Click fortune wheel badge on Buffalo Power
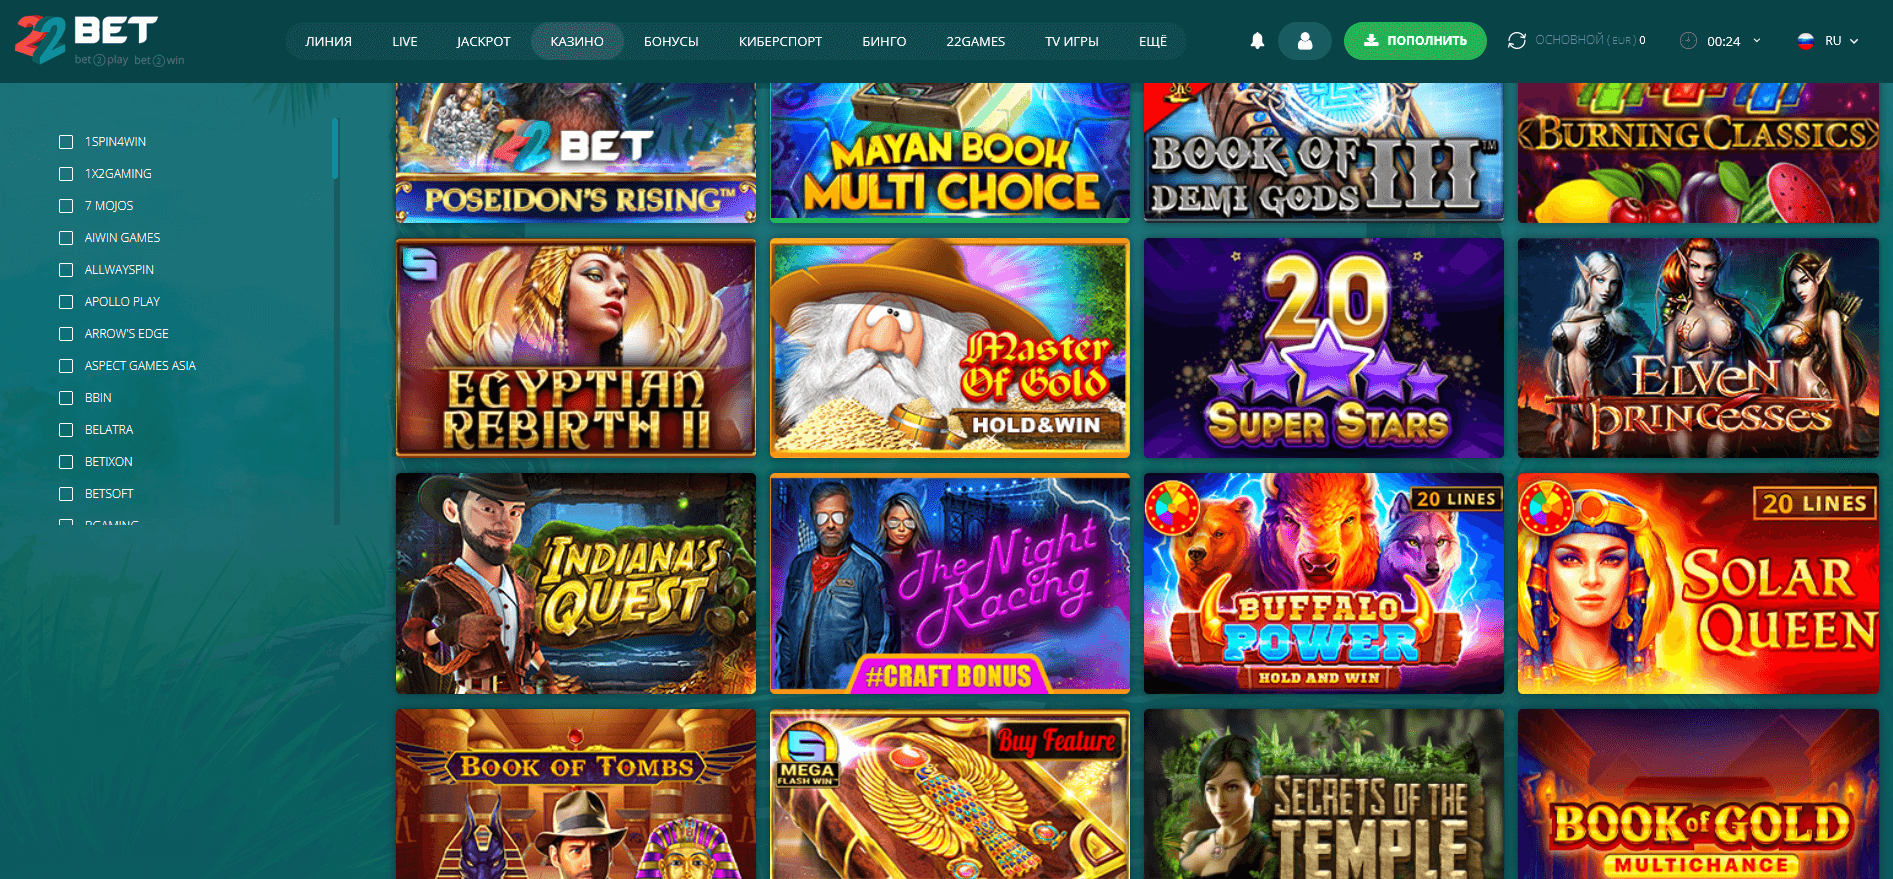 (x=1171, y=507)
